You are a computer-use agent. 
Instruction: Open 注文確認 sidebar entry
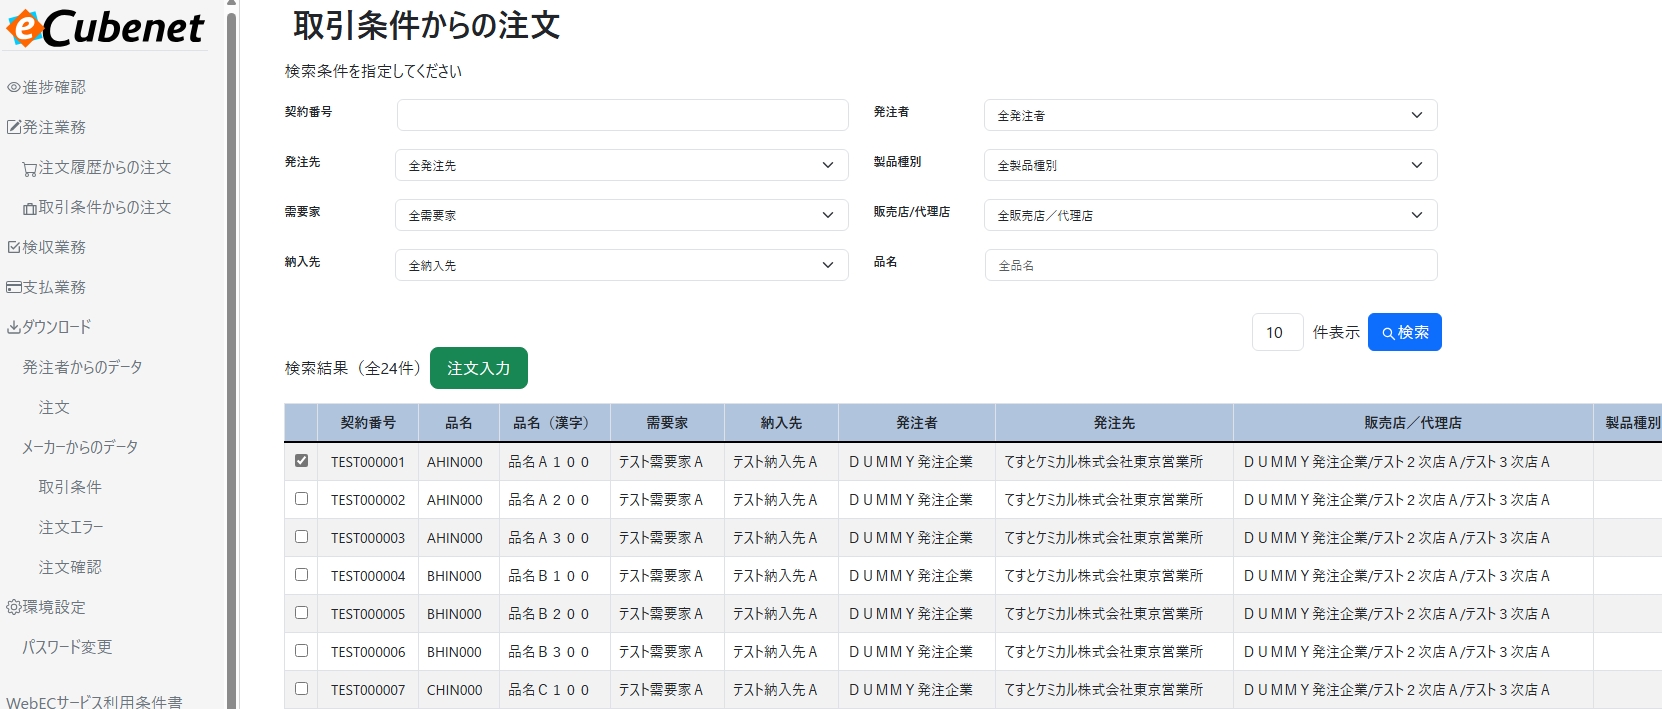[70, 567]
